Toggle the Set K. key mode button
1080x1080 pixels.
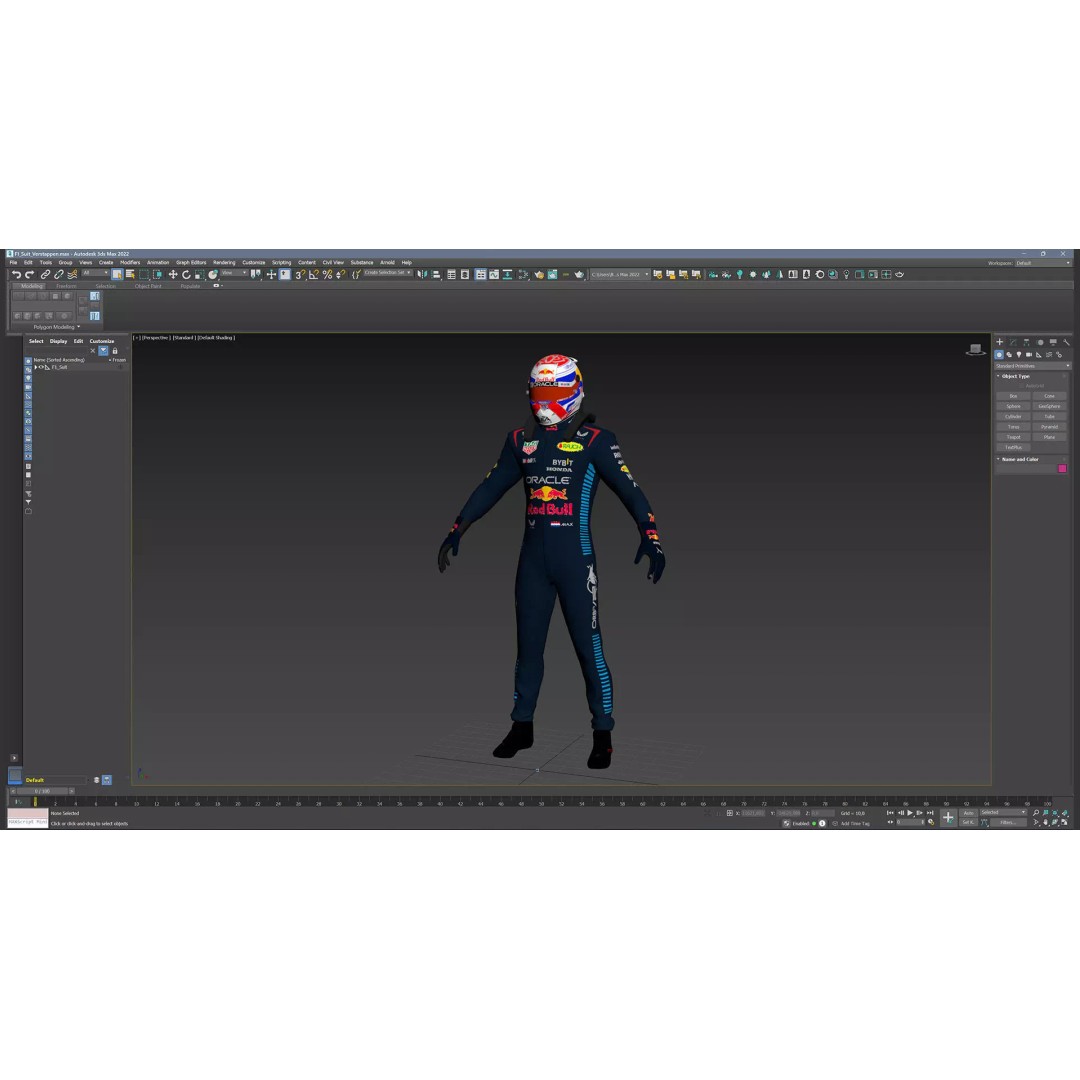coord(968,822)
